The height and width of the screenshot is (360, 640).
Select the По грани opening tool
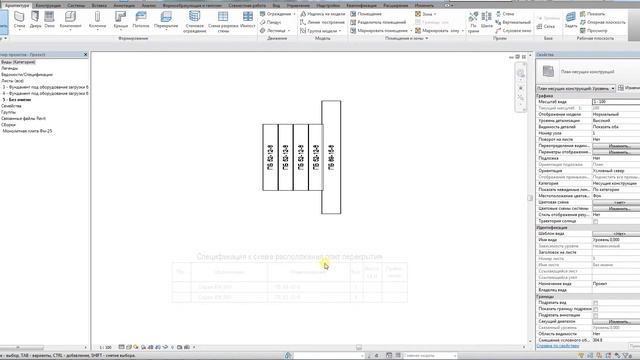(473, 22)
